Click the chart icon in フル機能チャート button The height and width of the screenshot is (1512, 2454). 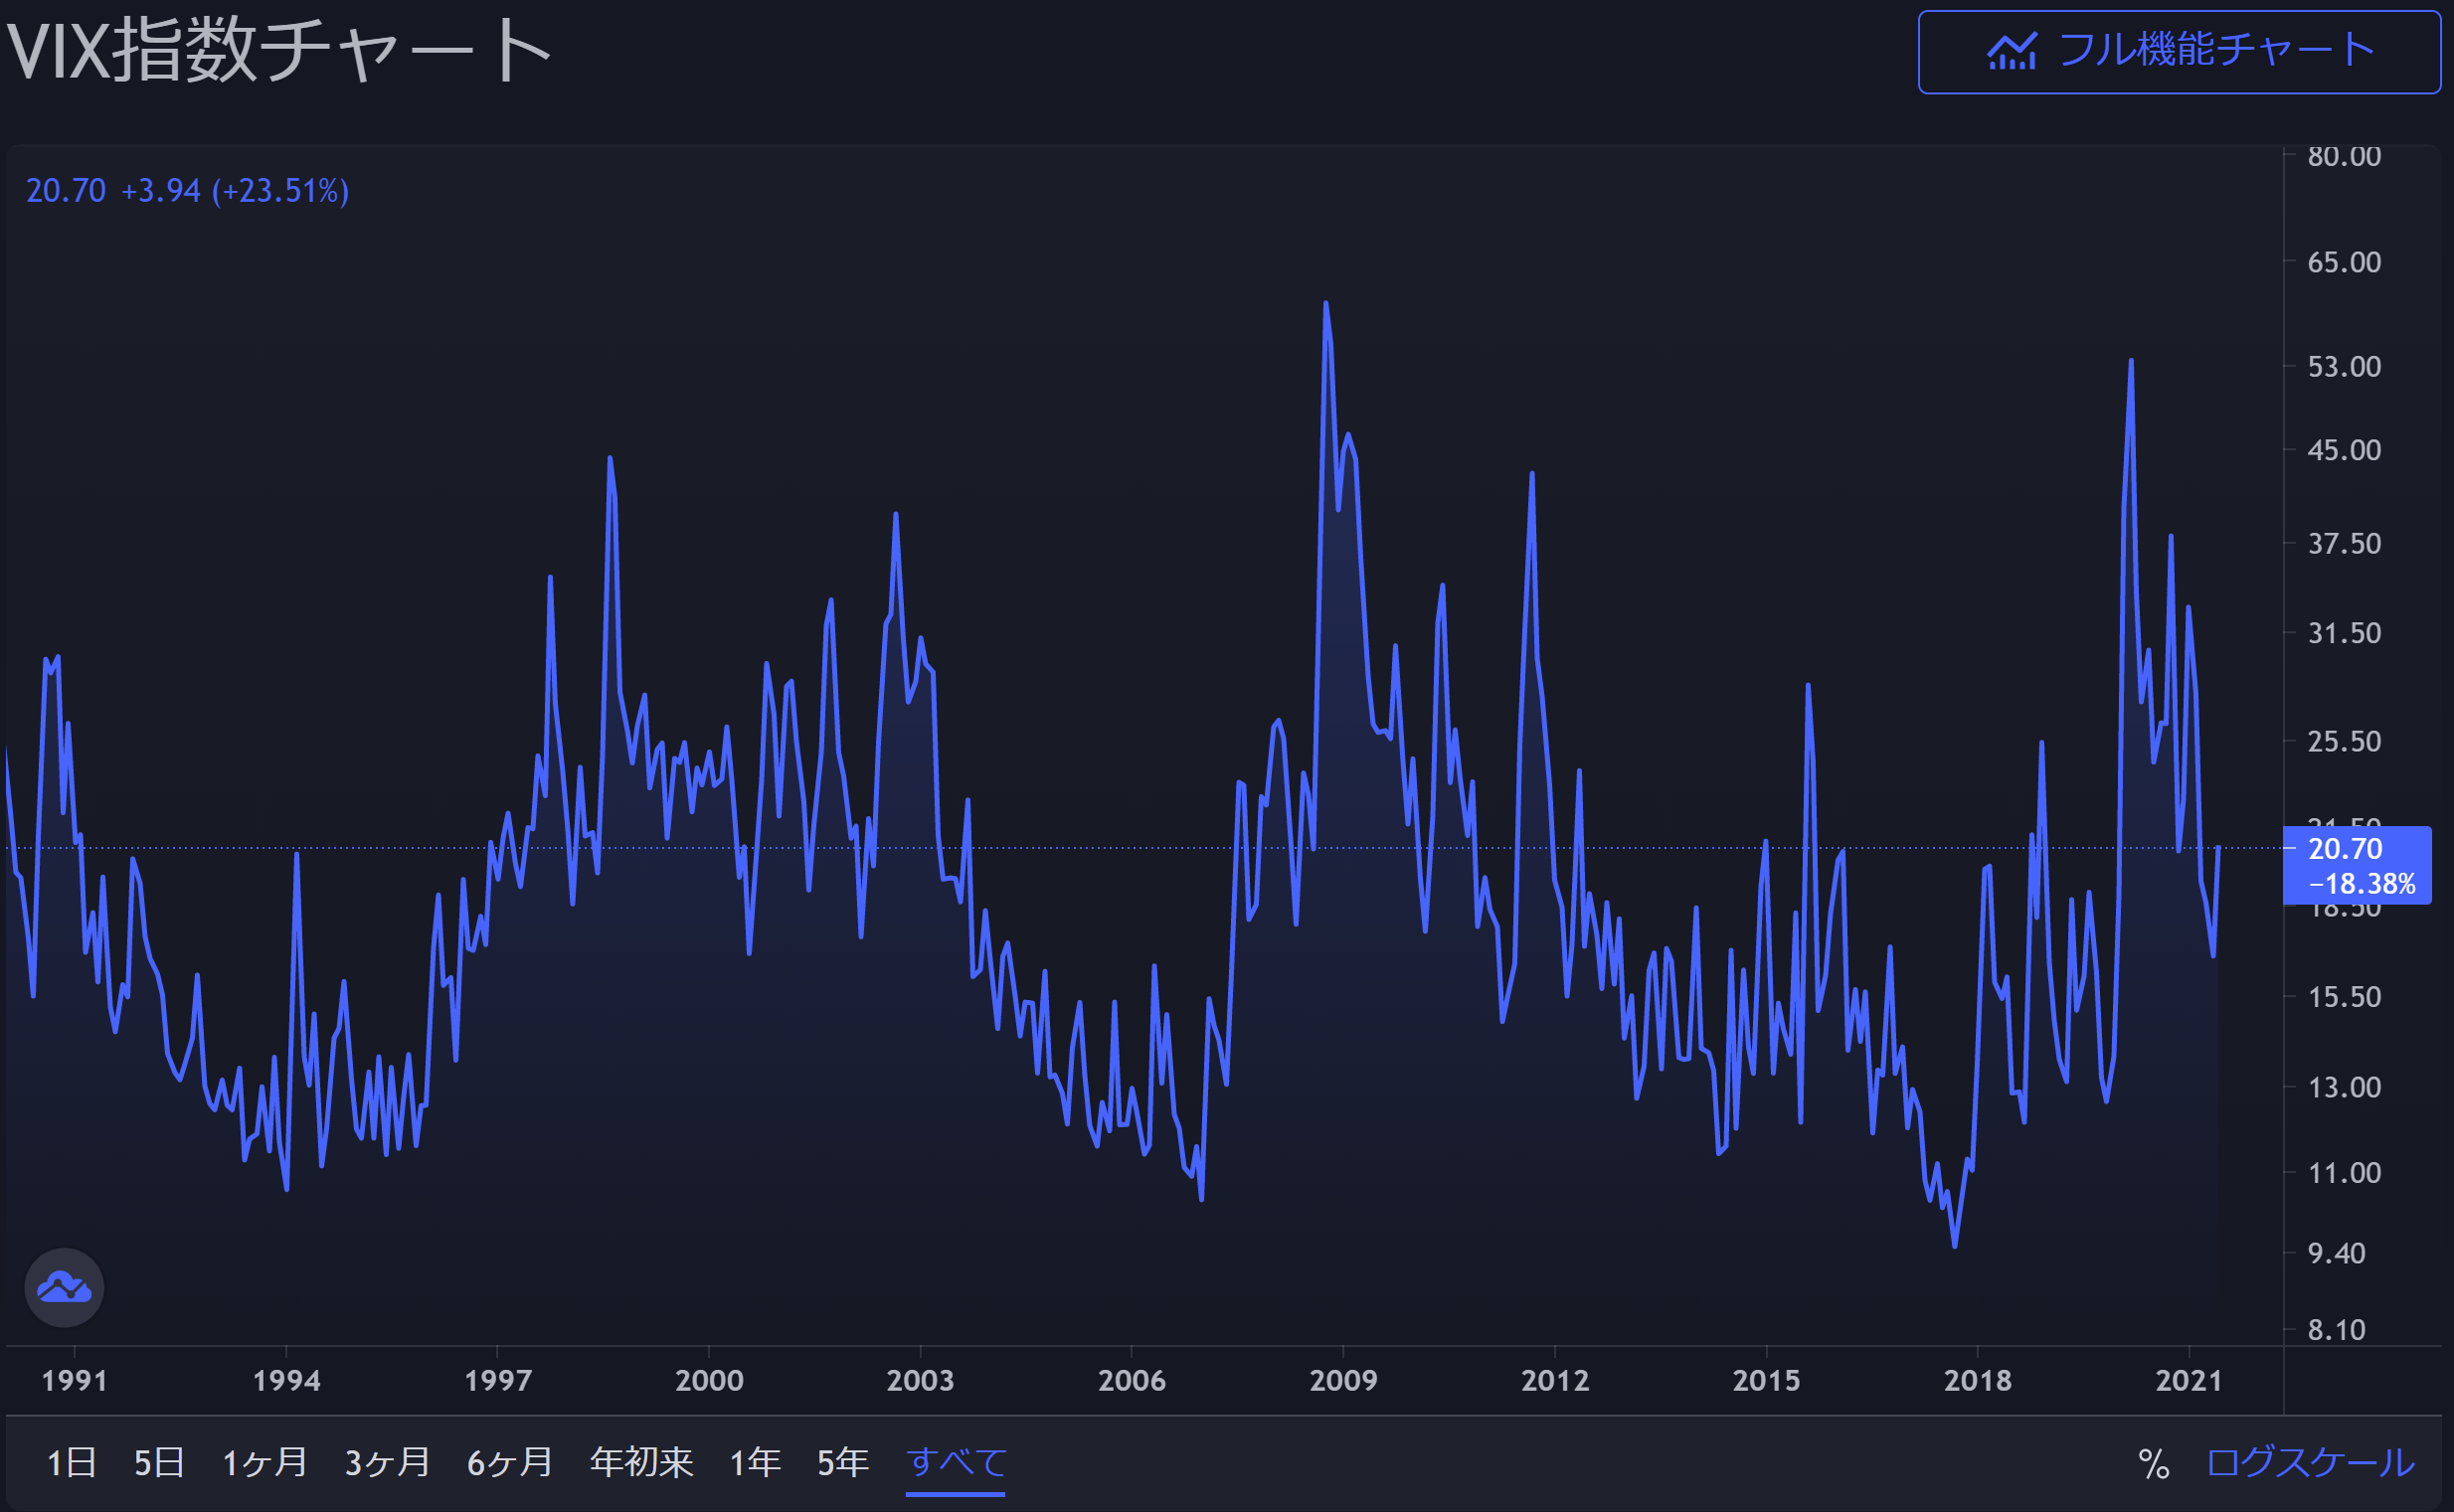(x=2011, y=51)
